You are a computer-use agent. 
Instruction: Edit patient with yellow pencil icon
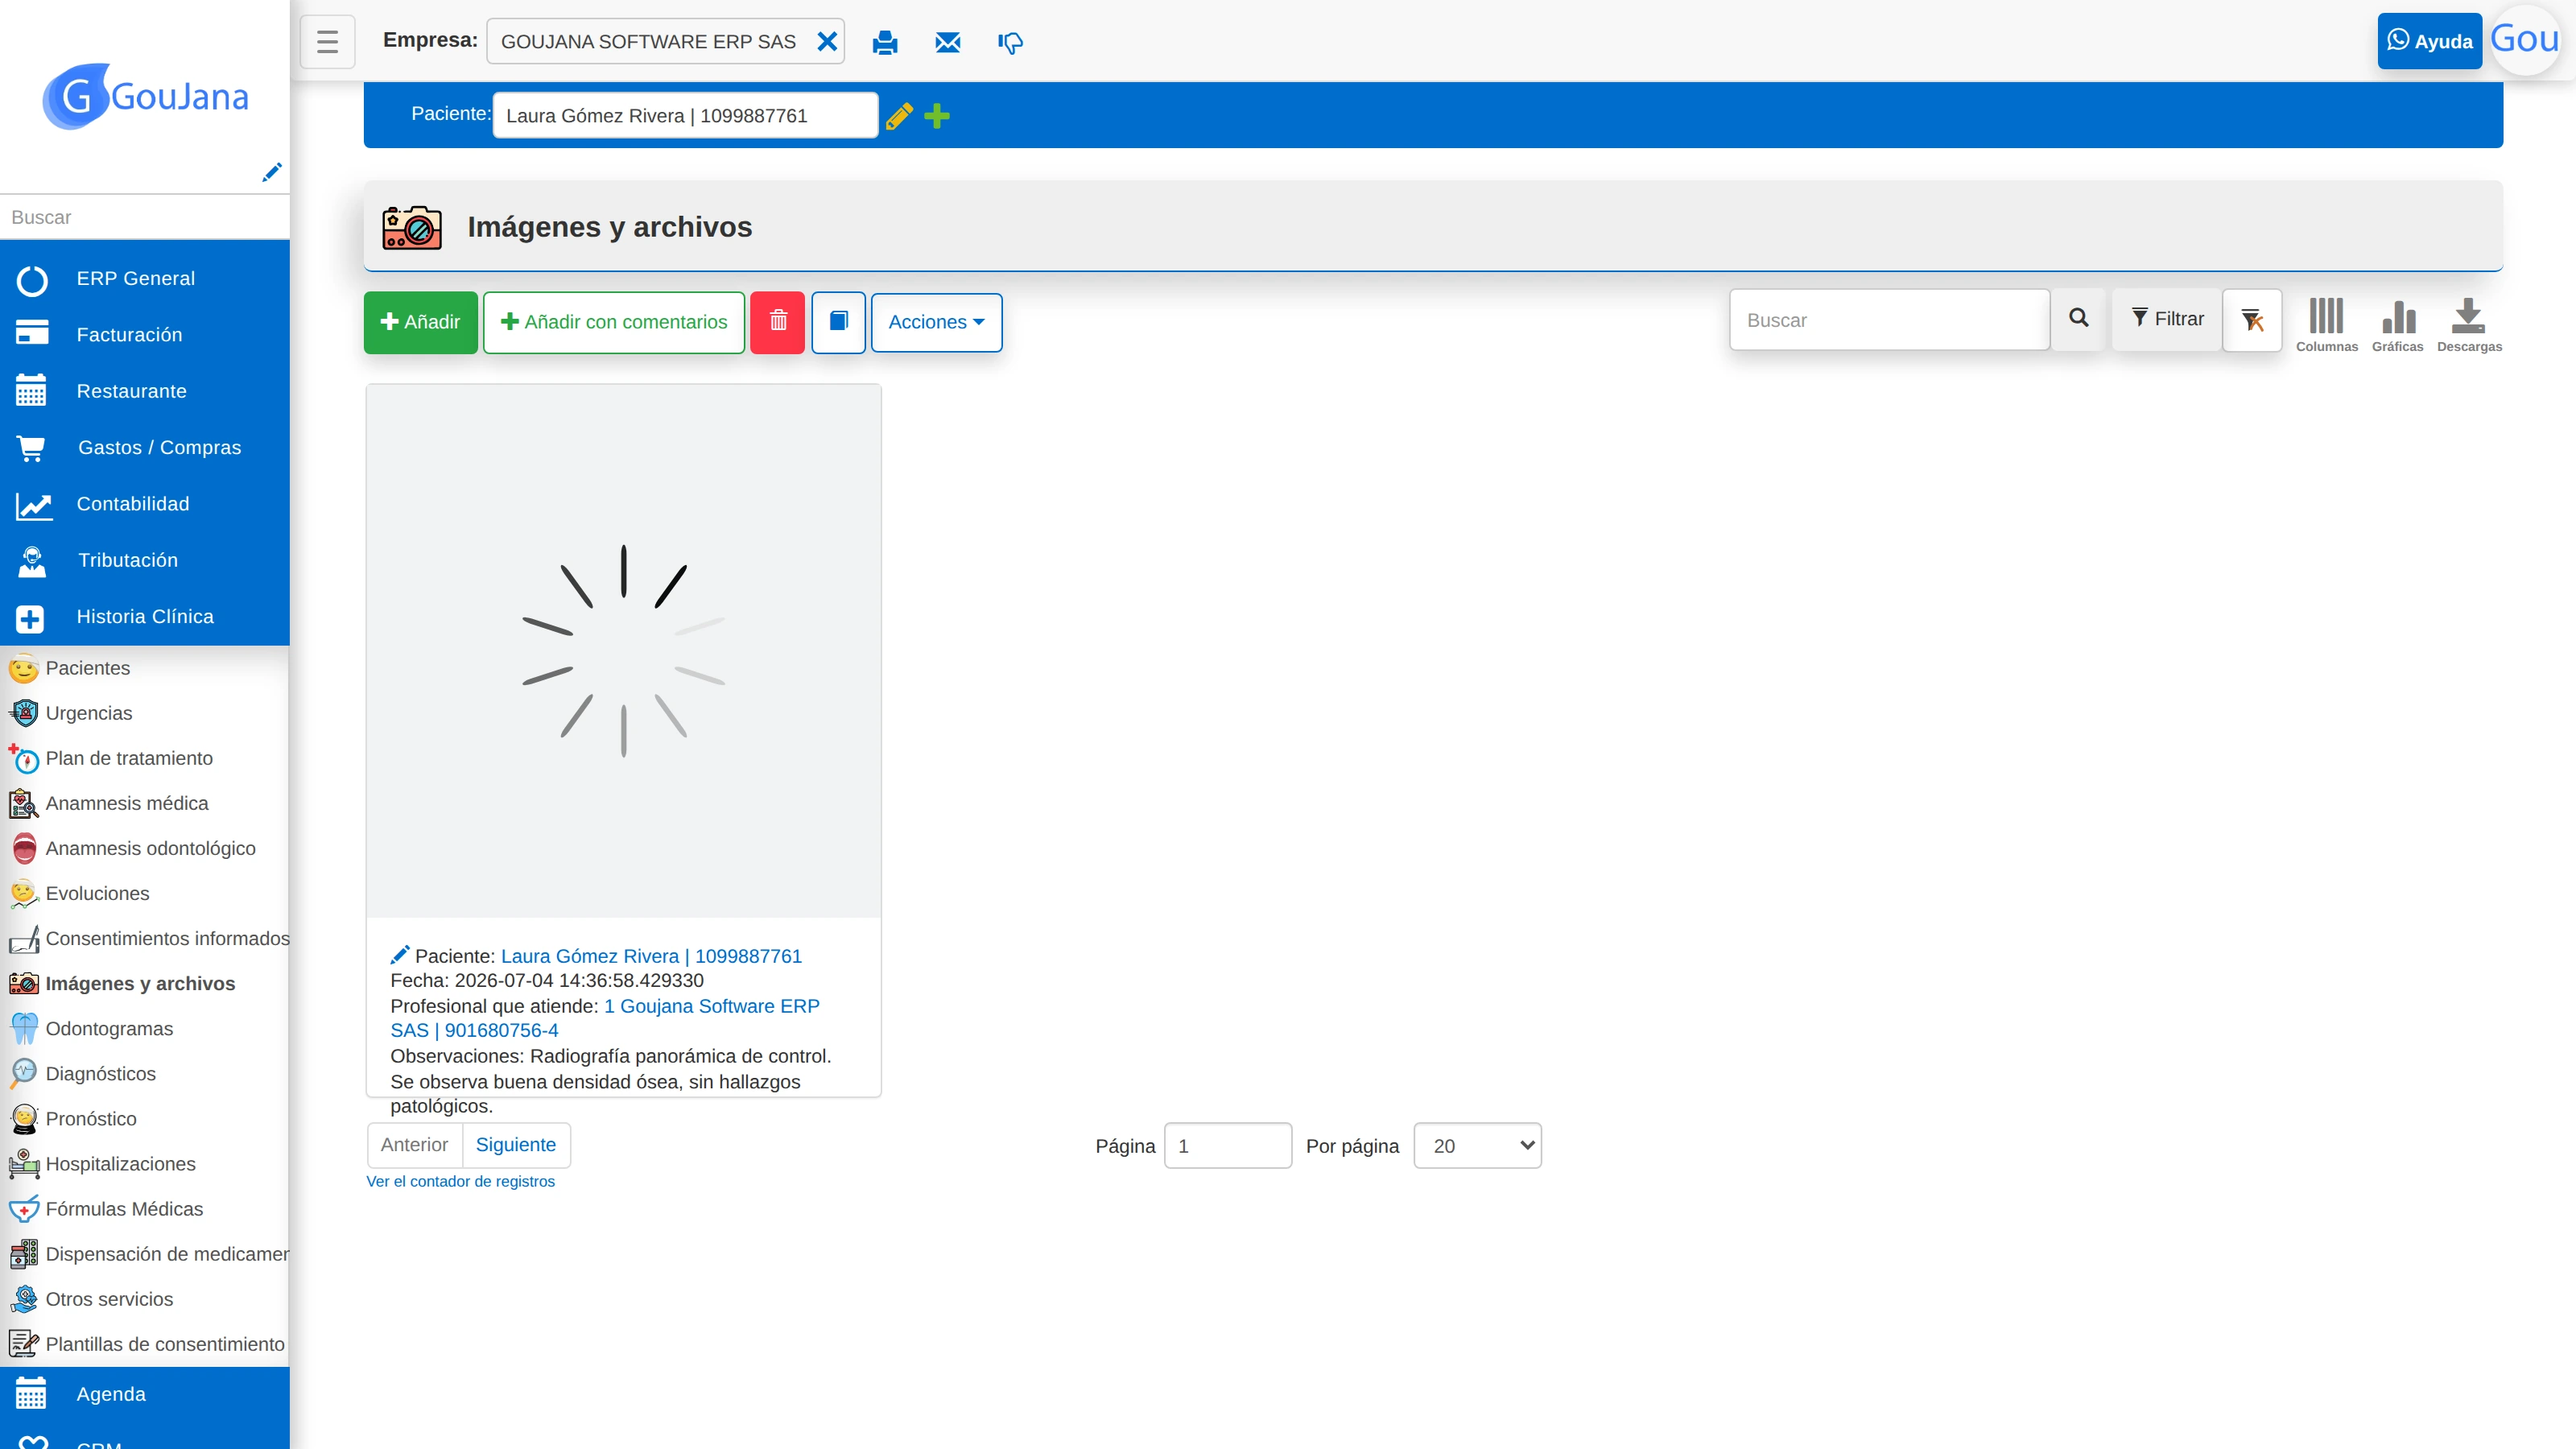pyautogui.click(x=899, y=116)
